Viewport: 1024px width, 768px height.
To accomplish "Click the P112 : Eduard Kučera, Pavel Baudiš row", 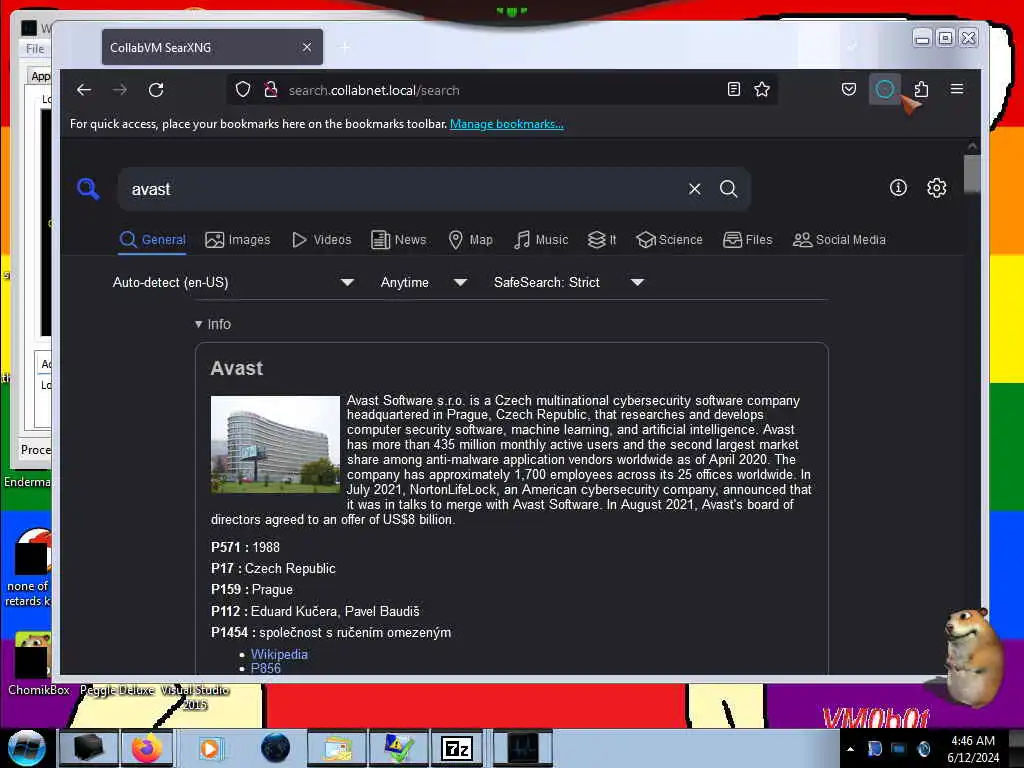I will pos(315,611).
